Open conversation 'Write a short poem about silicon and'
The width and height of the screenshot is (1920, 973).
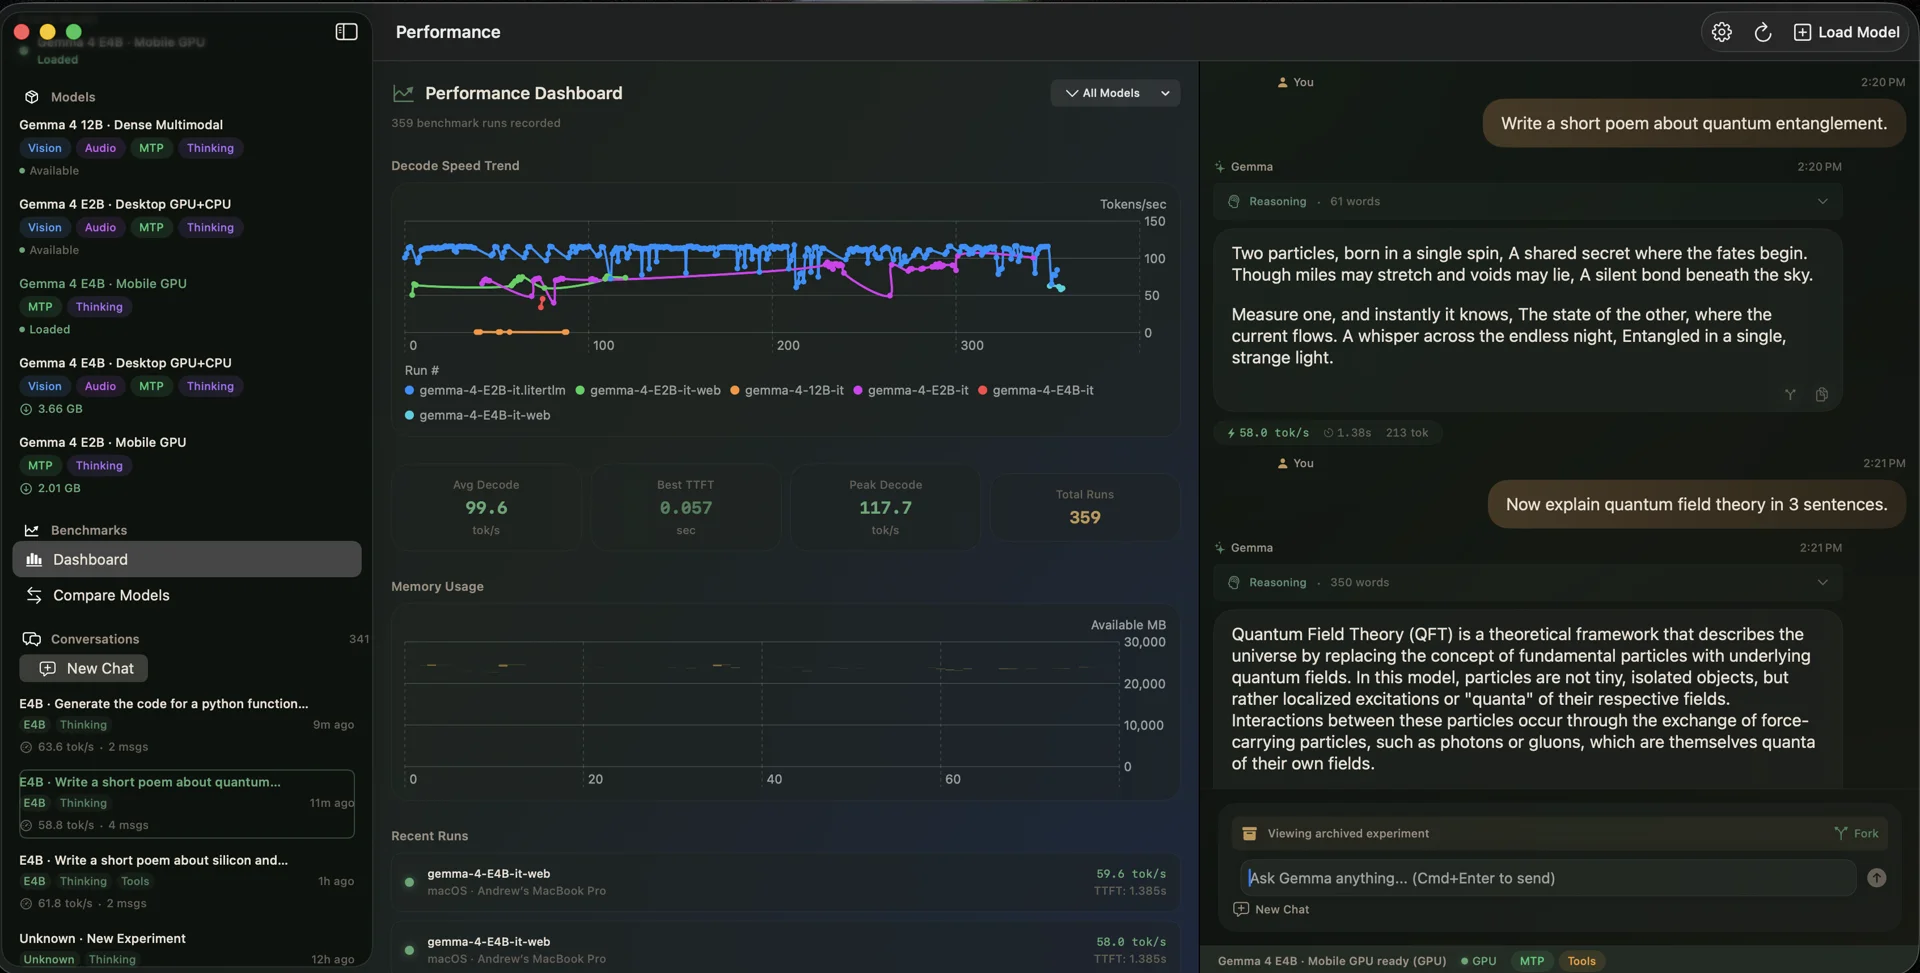[x=187, y=881]
